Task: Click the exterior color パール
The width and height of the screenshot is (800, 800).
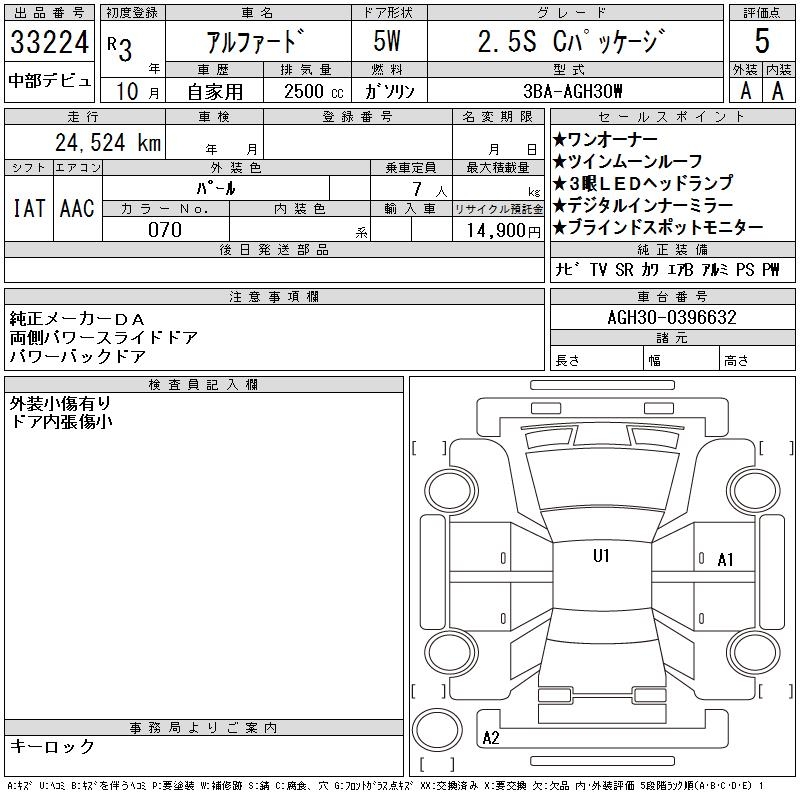Action: 216,188
